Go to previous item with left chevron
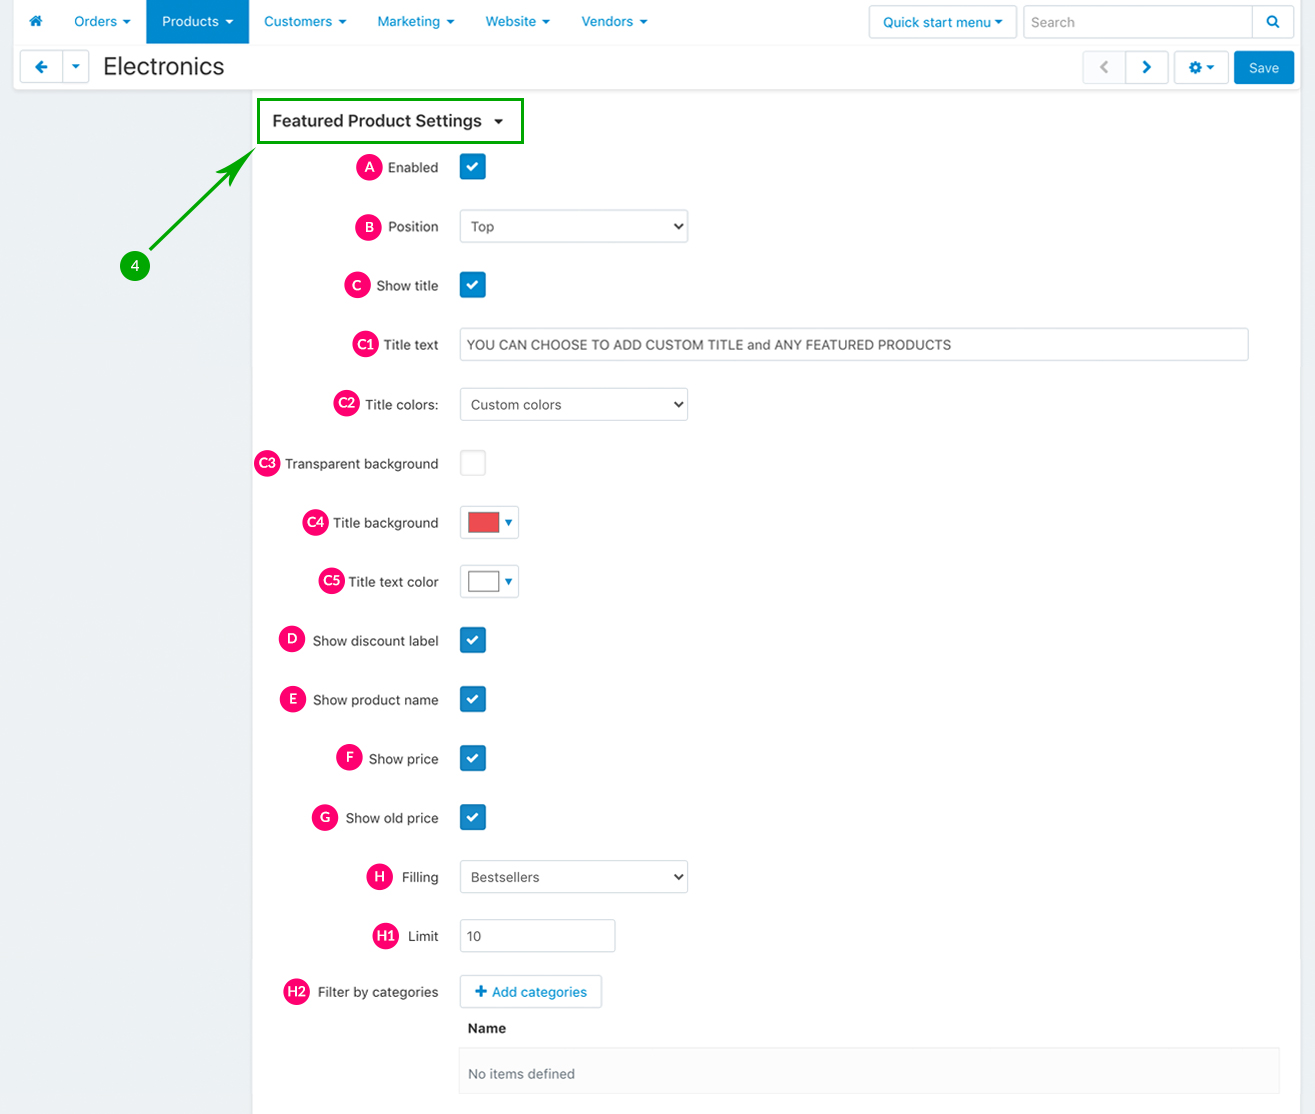Viewport: 1315px width, 1114px height. pyautogui.click(x=1104, y=67)
